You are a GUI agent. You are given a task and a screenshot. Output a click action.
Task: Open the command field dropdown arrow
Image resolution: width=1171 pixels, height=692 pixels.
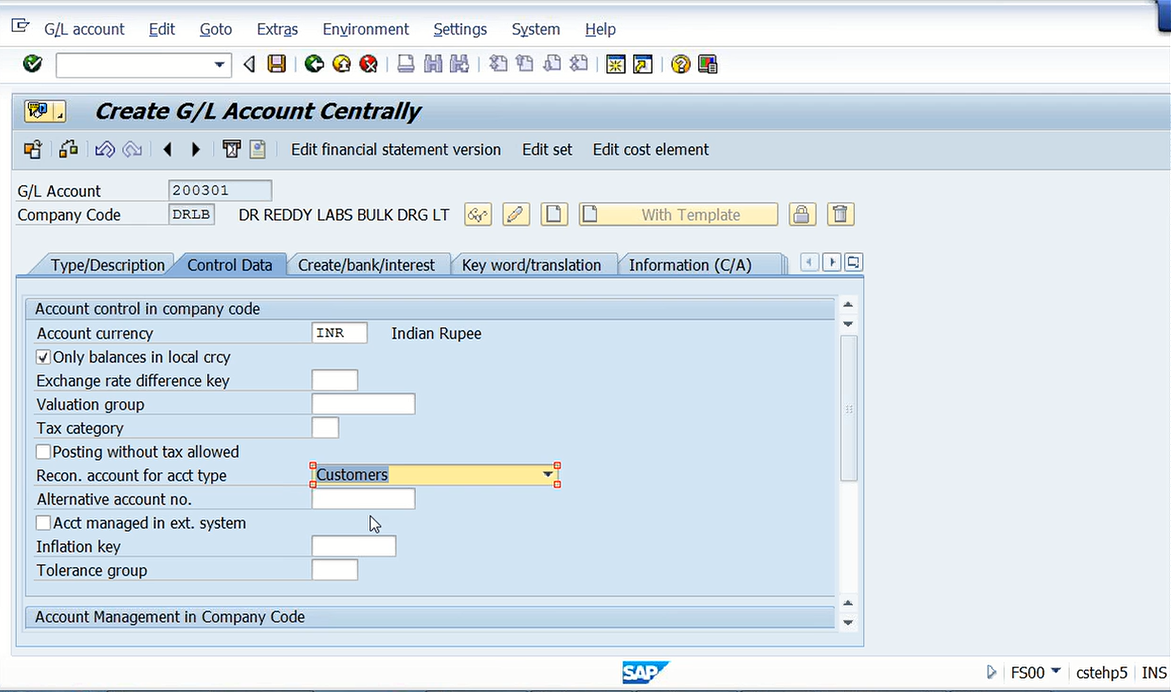[219, 65]
